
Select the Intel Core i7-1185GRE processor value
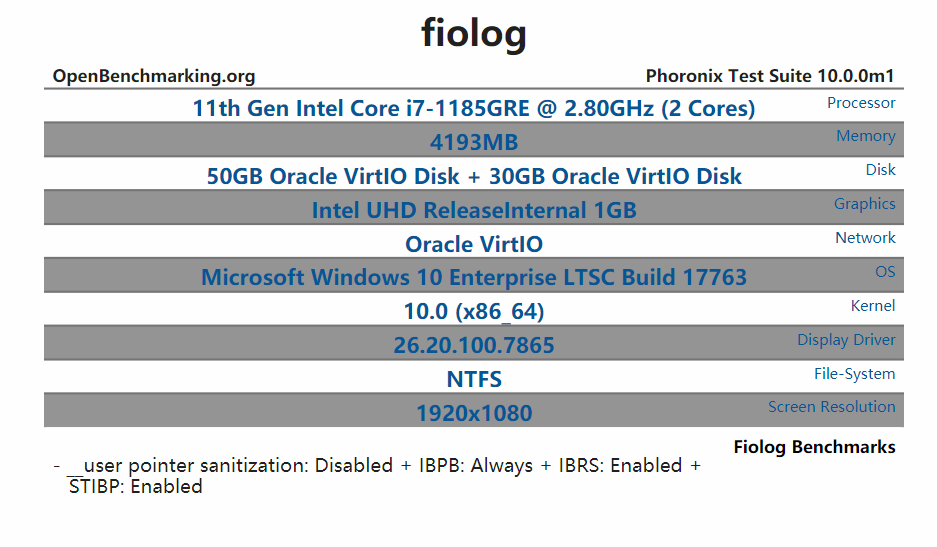[473, 108]
